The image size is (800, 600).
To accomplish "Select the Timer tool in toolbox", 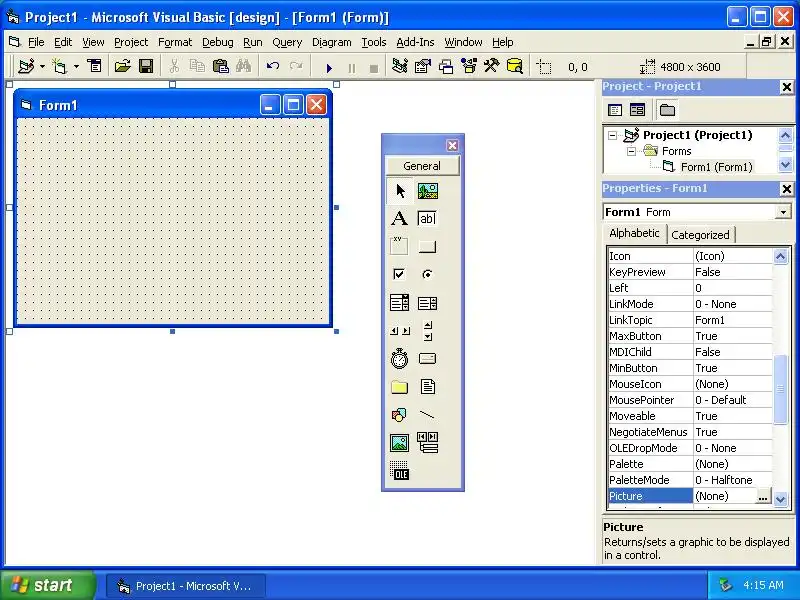I will point(399,359).
